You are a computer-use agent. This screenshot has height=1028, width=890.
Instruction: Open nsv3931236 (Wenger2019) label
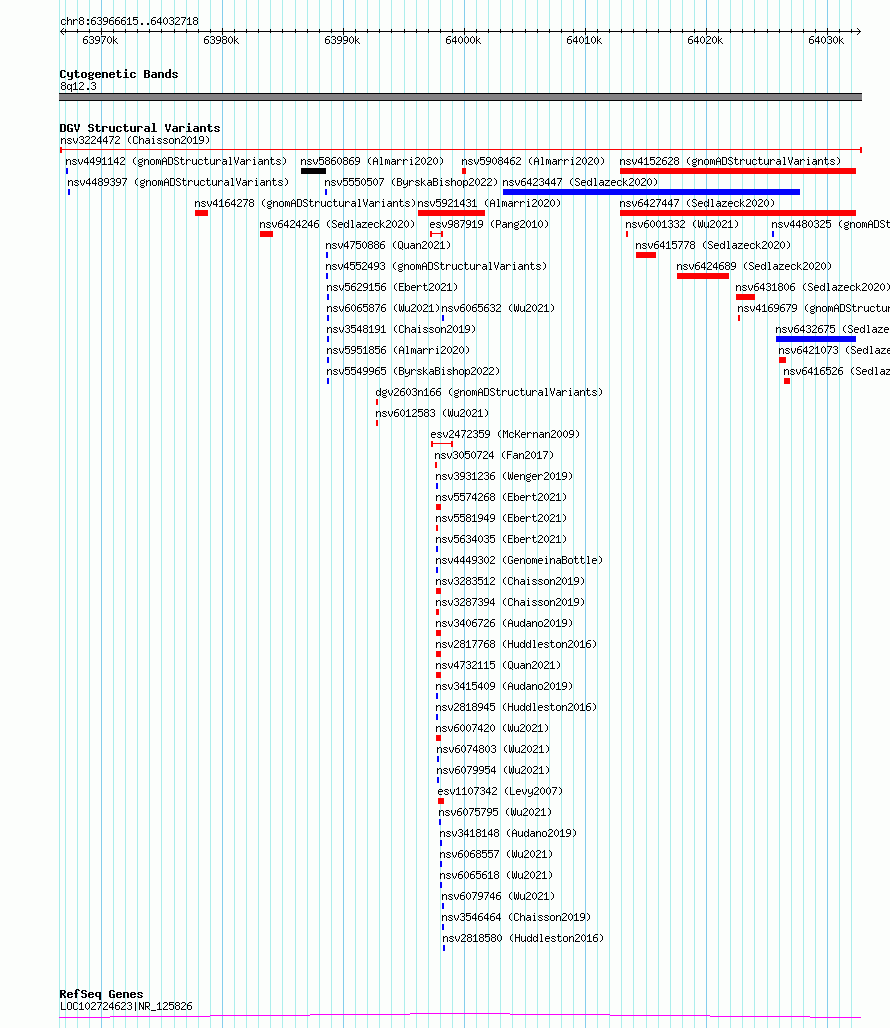click(504, 476)
